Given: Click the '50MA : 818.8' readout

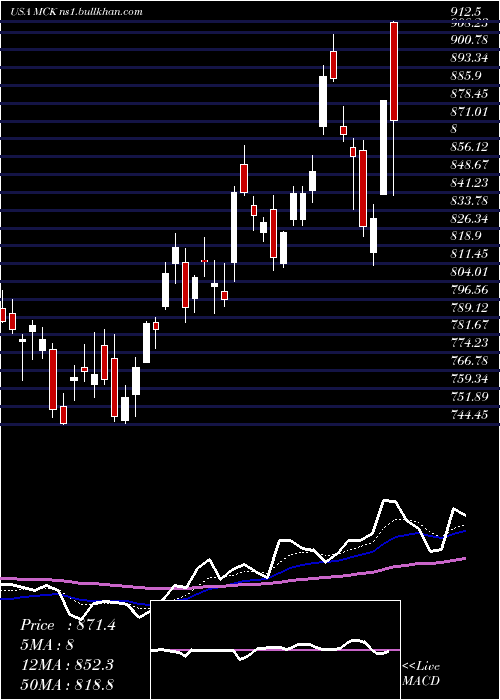Looking at the screenshot, I should pos(66,684).
